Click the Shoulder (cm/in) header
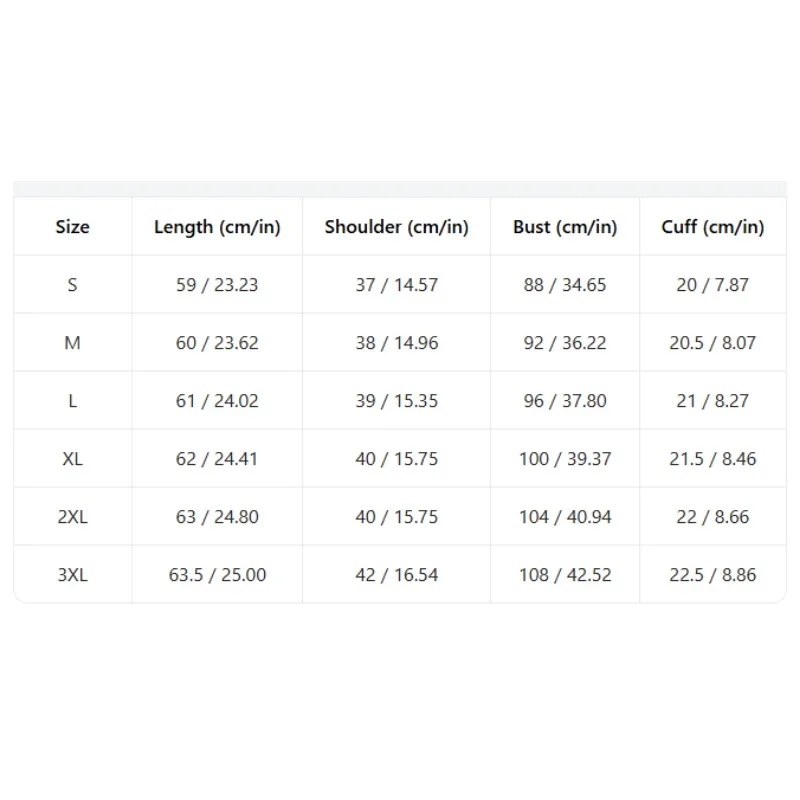Image resolution: width=800 pixels, height=800 pixels. tap(396, 227)
